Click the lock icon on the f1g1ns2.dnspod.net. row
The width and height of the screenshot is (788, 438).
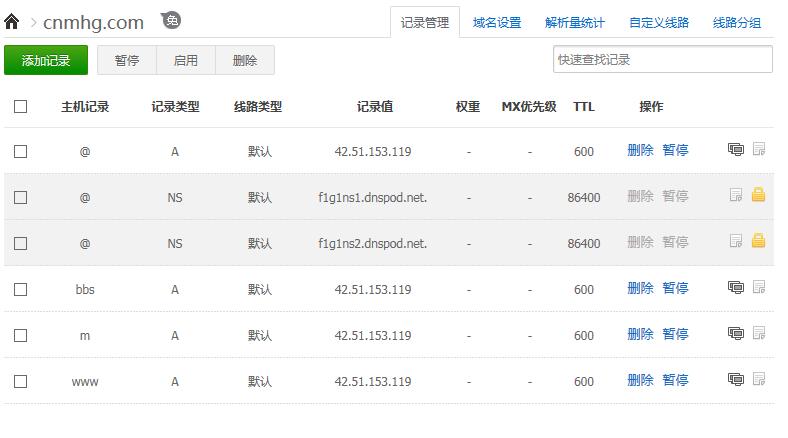pos(758,242)
